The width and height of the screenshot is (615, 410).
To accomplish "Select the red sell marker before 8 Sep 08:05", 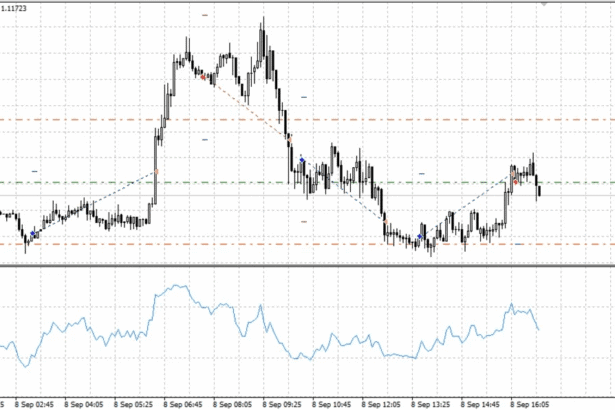I will [203, 77].
